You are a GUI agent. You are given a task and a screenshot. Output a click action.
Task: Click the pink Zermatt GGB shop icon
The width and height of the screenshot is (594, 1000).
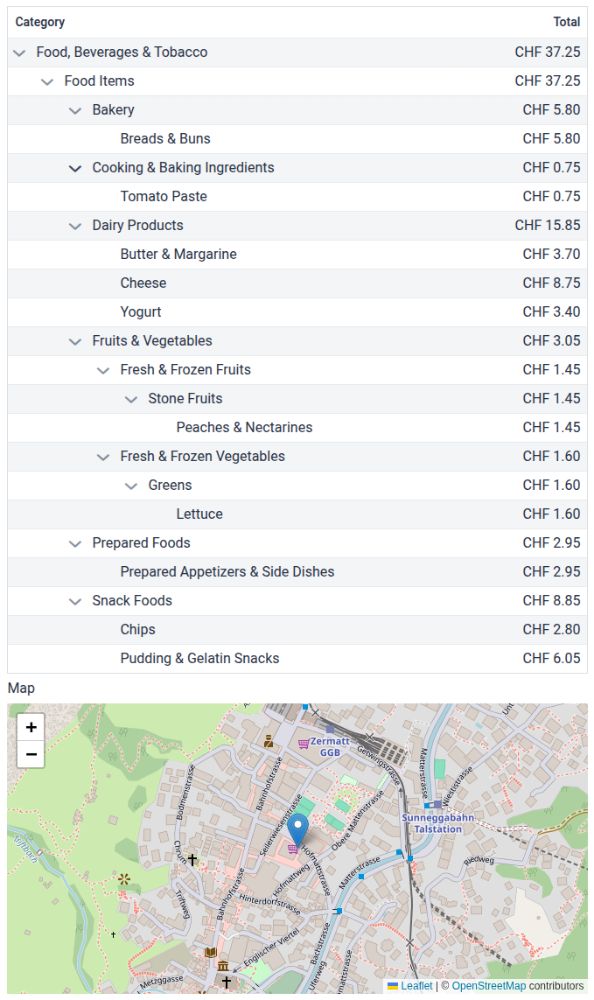click(304, 743)
